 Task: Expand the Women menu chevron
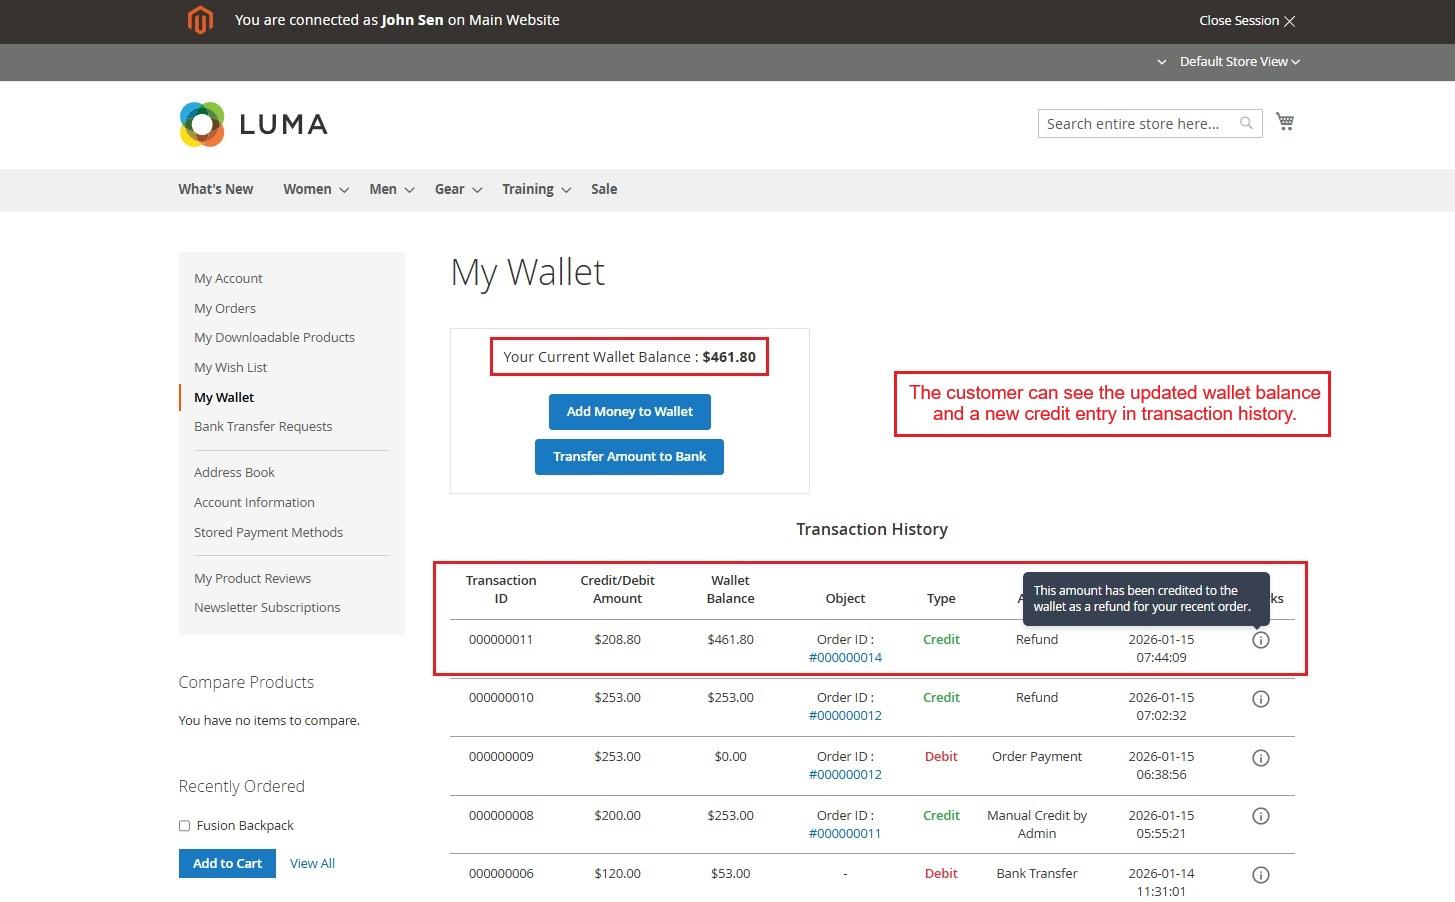(x=344, y=190)
